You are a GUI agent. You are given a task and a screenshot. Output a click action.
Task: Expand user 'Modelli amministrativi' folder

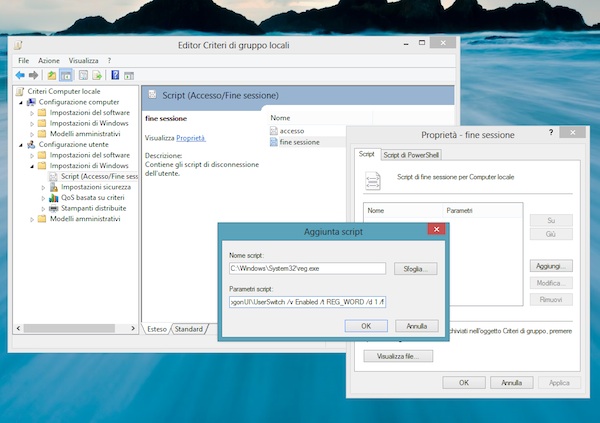(x=32, y=219)
